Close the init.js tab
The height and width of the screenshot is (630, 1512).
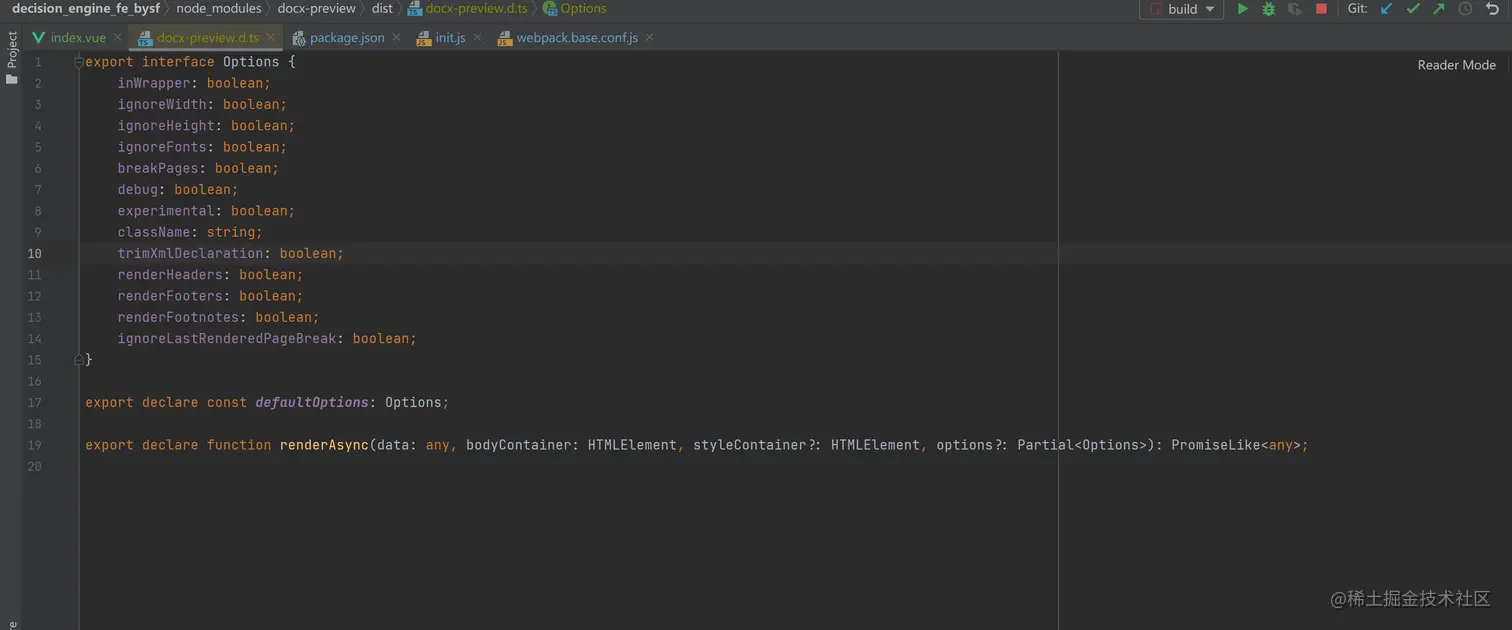point(477,37)
